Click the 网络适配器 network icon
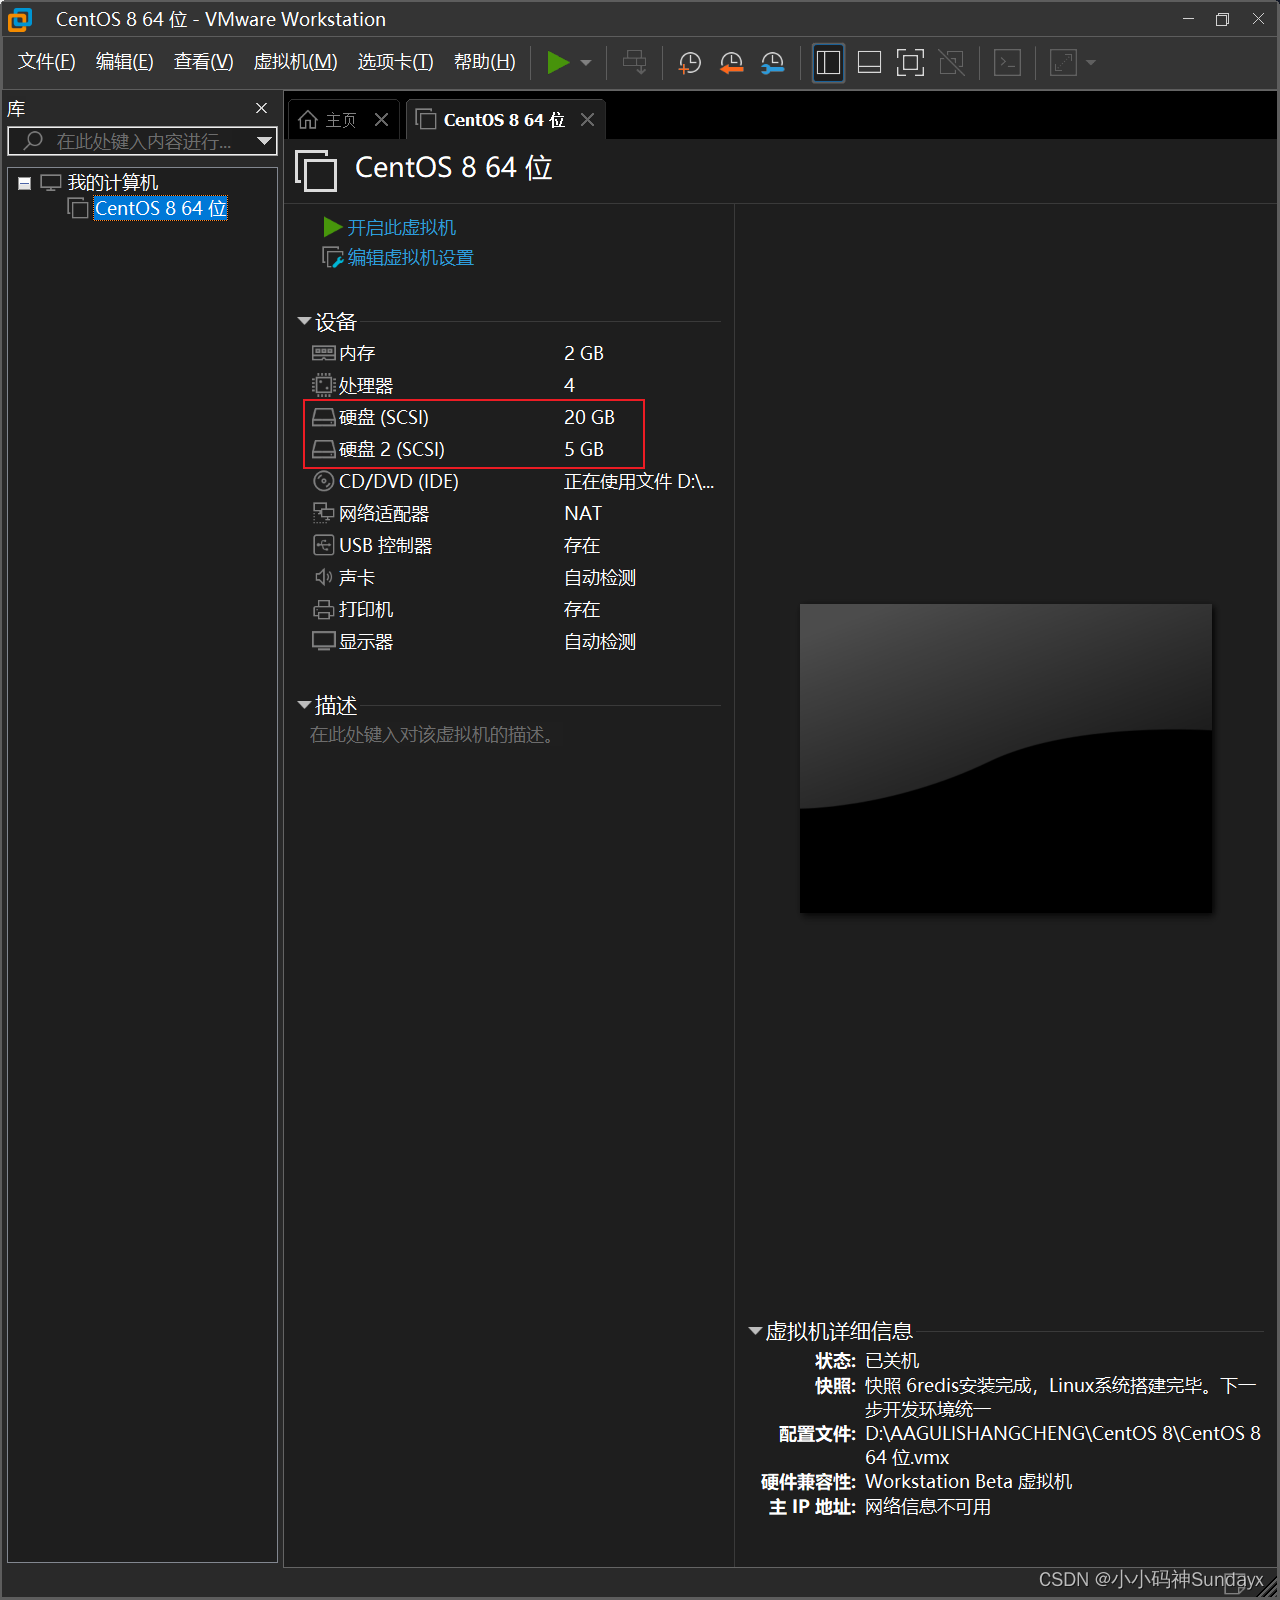 coord(323,513)
